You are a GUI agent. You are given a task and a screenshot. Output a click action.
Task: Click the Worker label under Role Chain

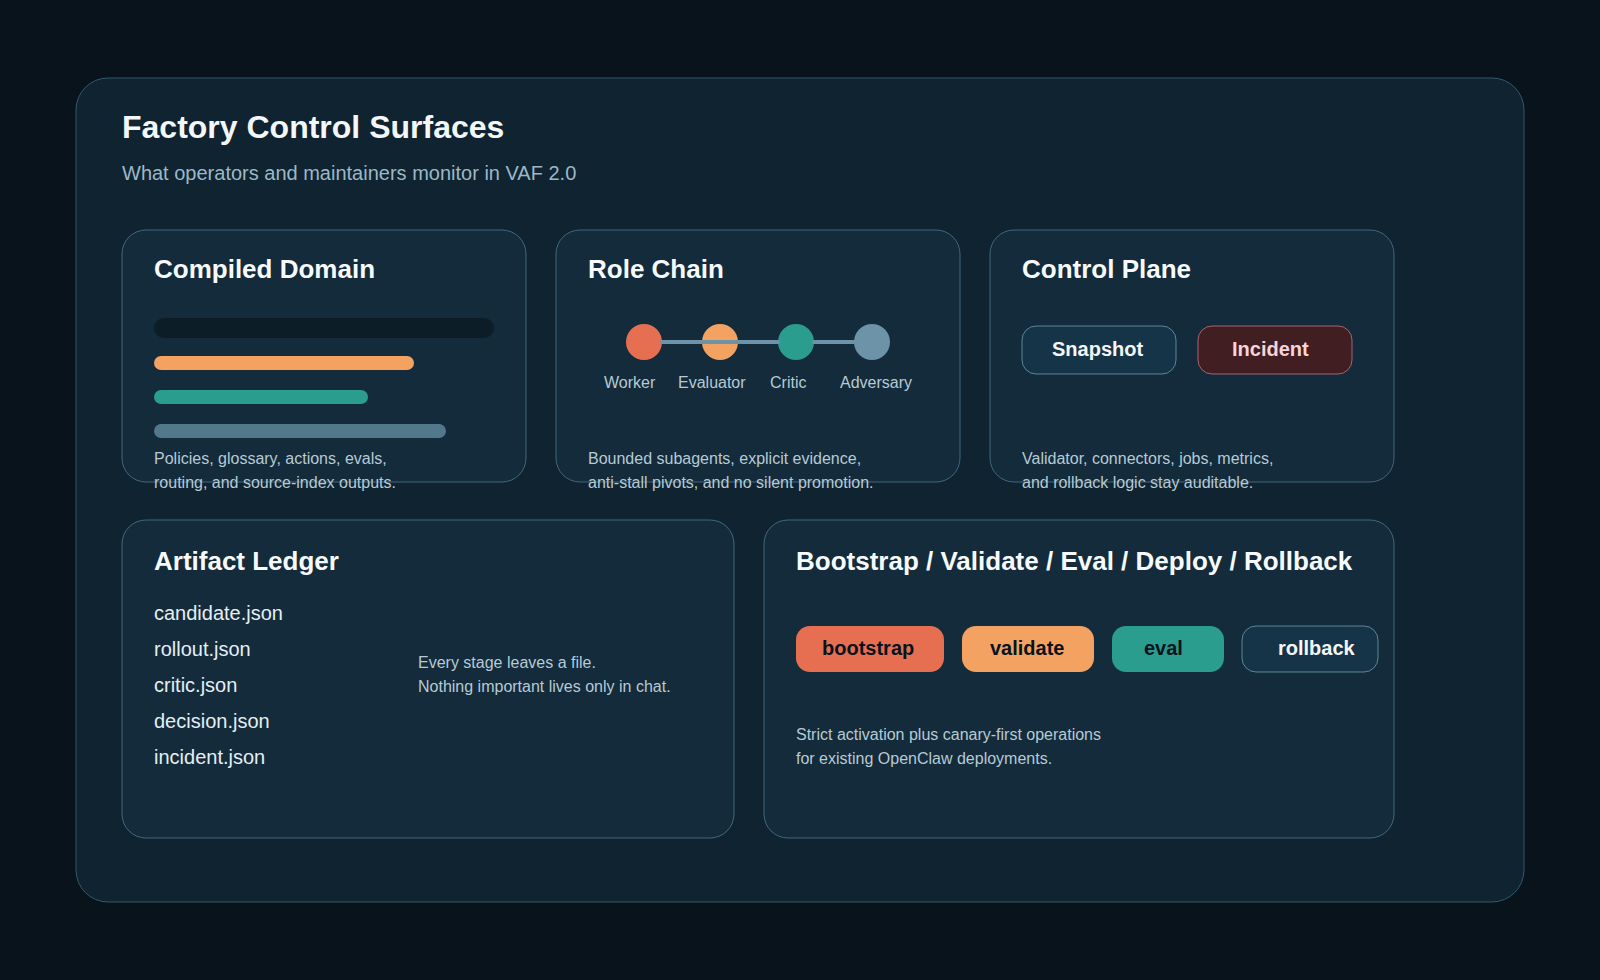click(629, 382)
